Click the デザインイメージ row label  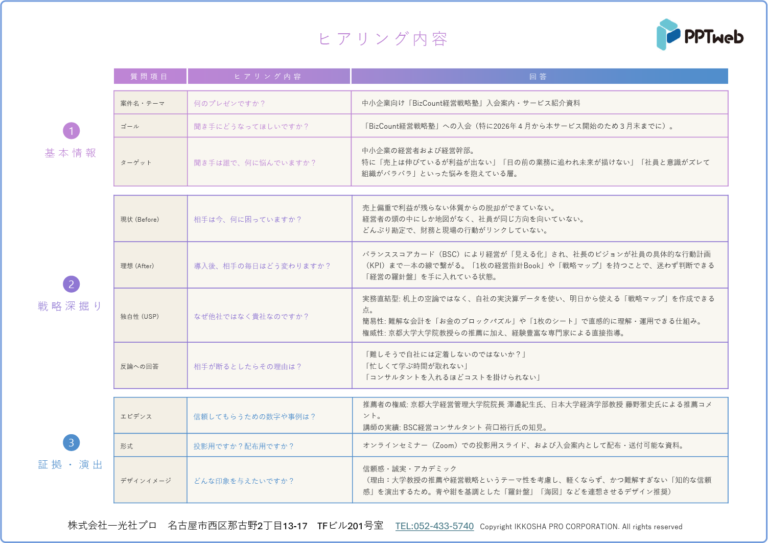click(x=146, y=481)
